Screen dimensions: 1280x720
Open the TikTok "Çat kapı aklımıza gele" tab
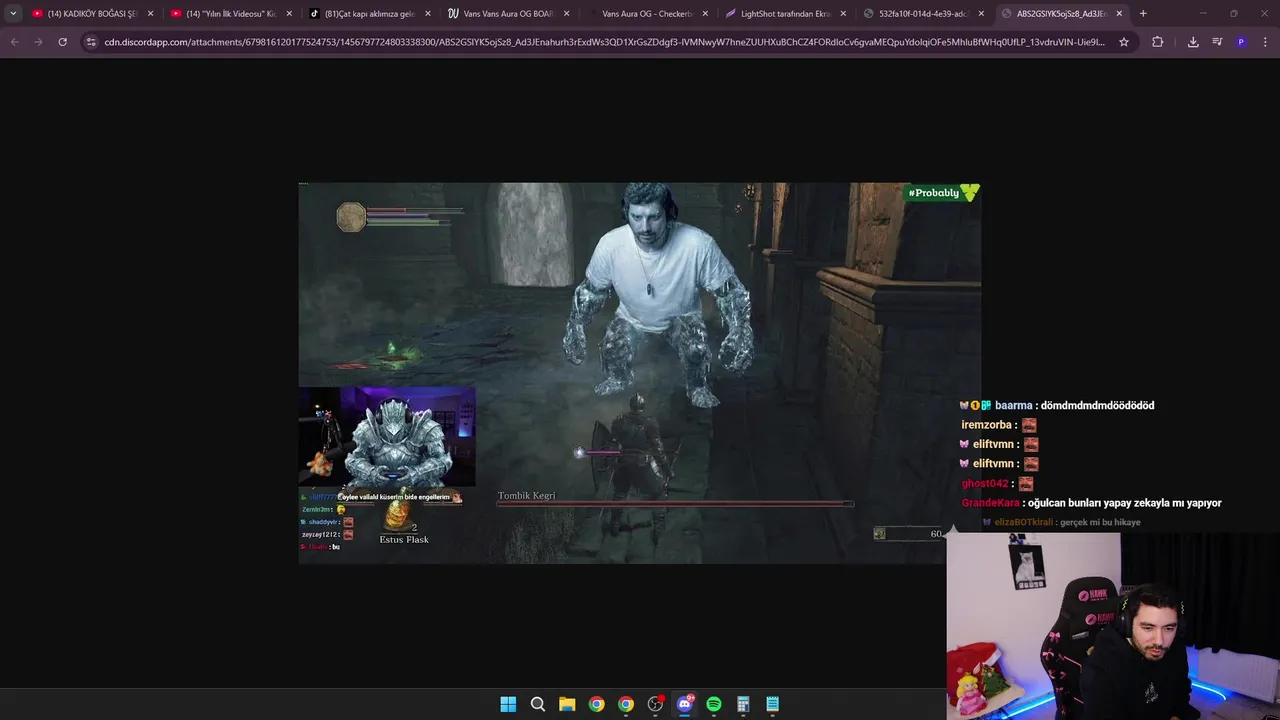pos(368,14)
